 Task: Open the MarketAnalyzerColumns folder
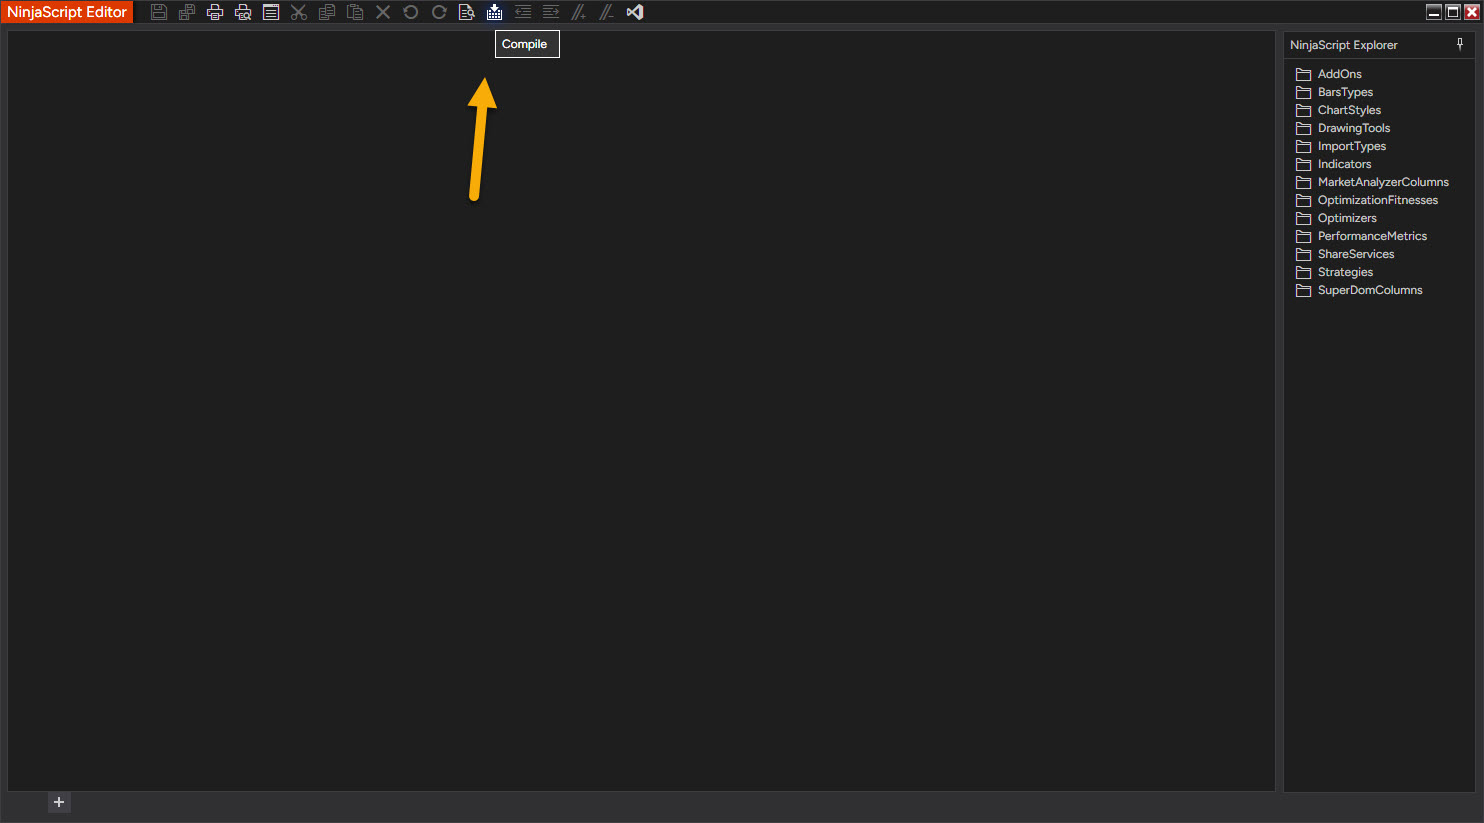[1372, 182]
